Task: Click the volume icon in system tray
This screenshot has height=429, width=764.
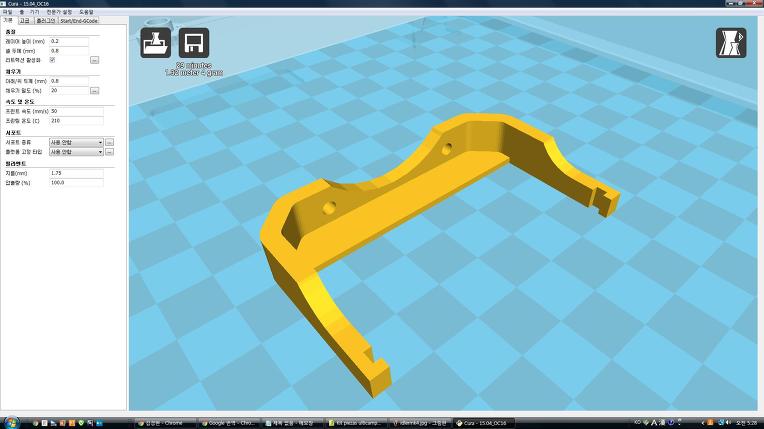Action: point(728,423)
